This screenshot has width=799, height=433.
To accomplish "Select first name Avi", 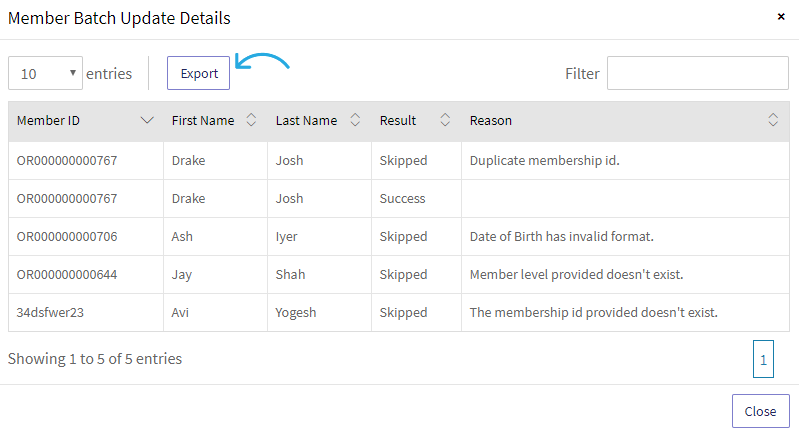I will click(x=180, y=312).
